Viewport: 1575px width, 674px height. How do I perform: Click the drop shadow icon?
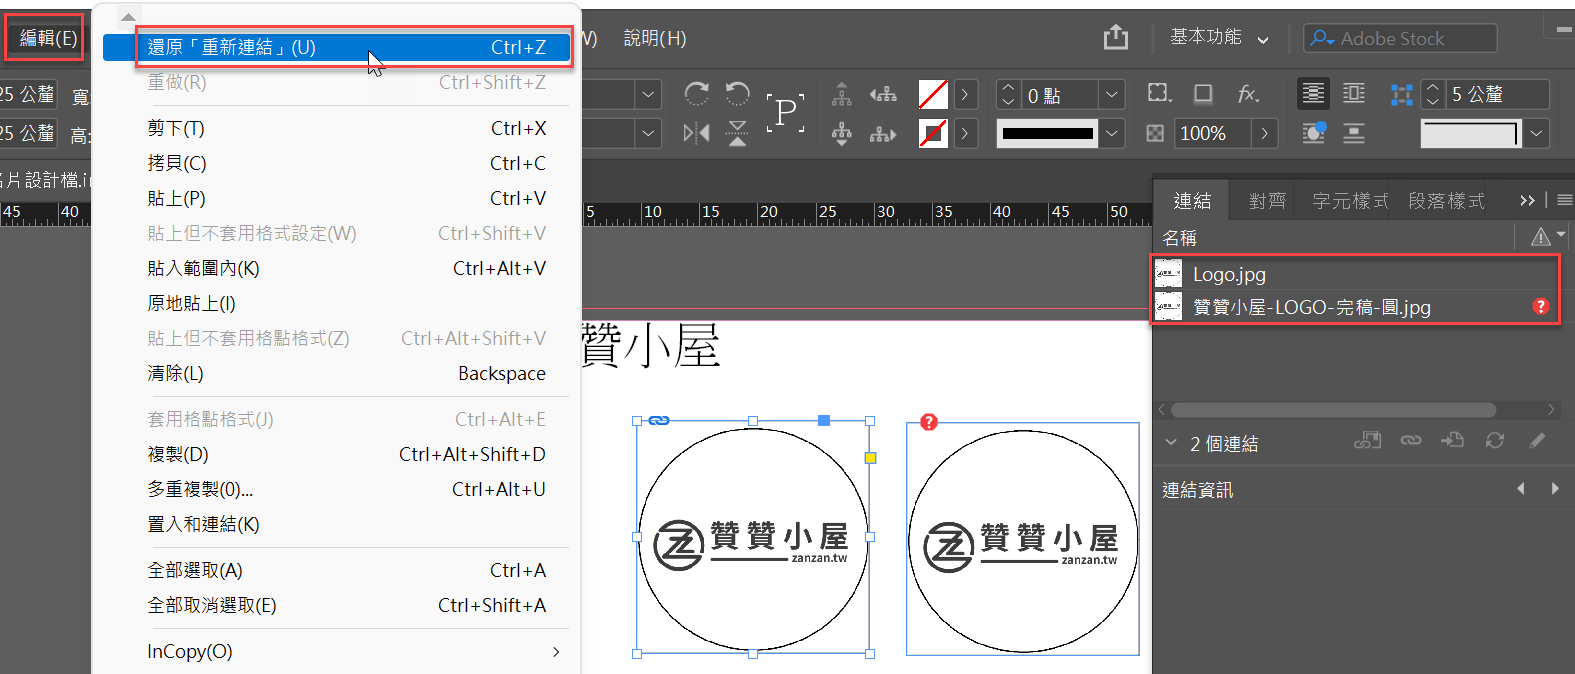pos(1203,93)
